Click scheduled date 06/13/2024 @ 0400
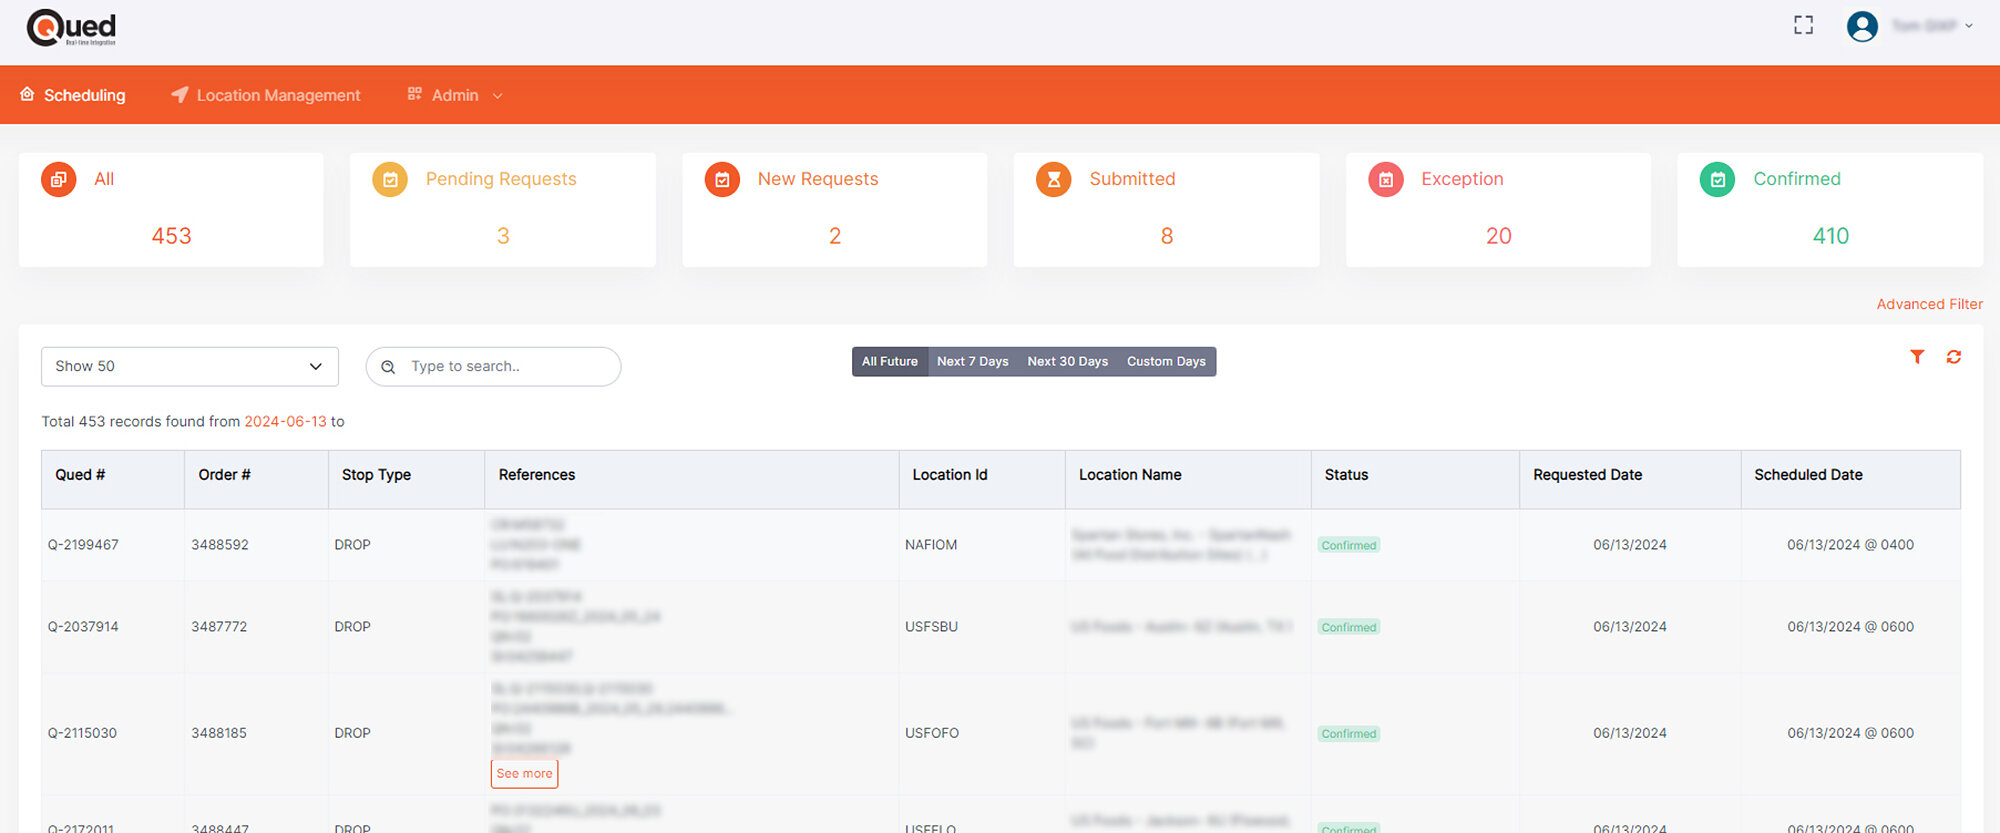Viewport: 2000px width, 833px height. click(x=1850, y=545)
